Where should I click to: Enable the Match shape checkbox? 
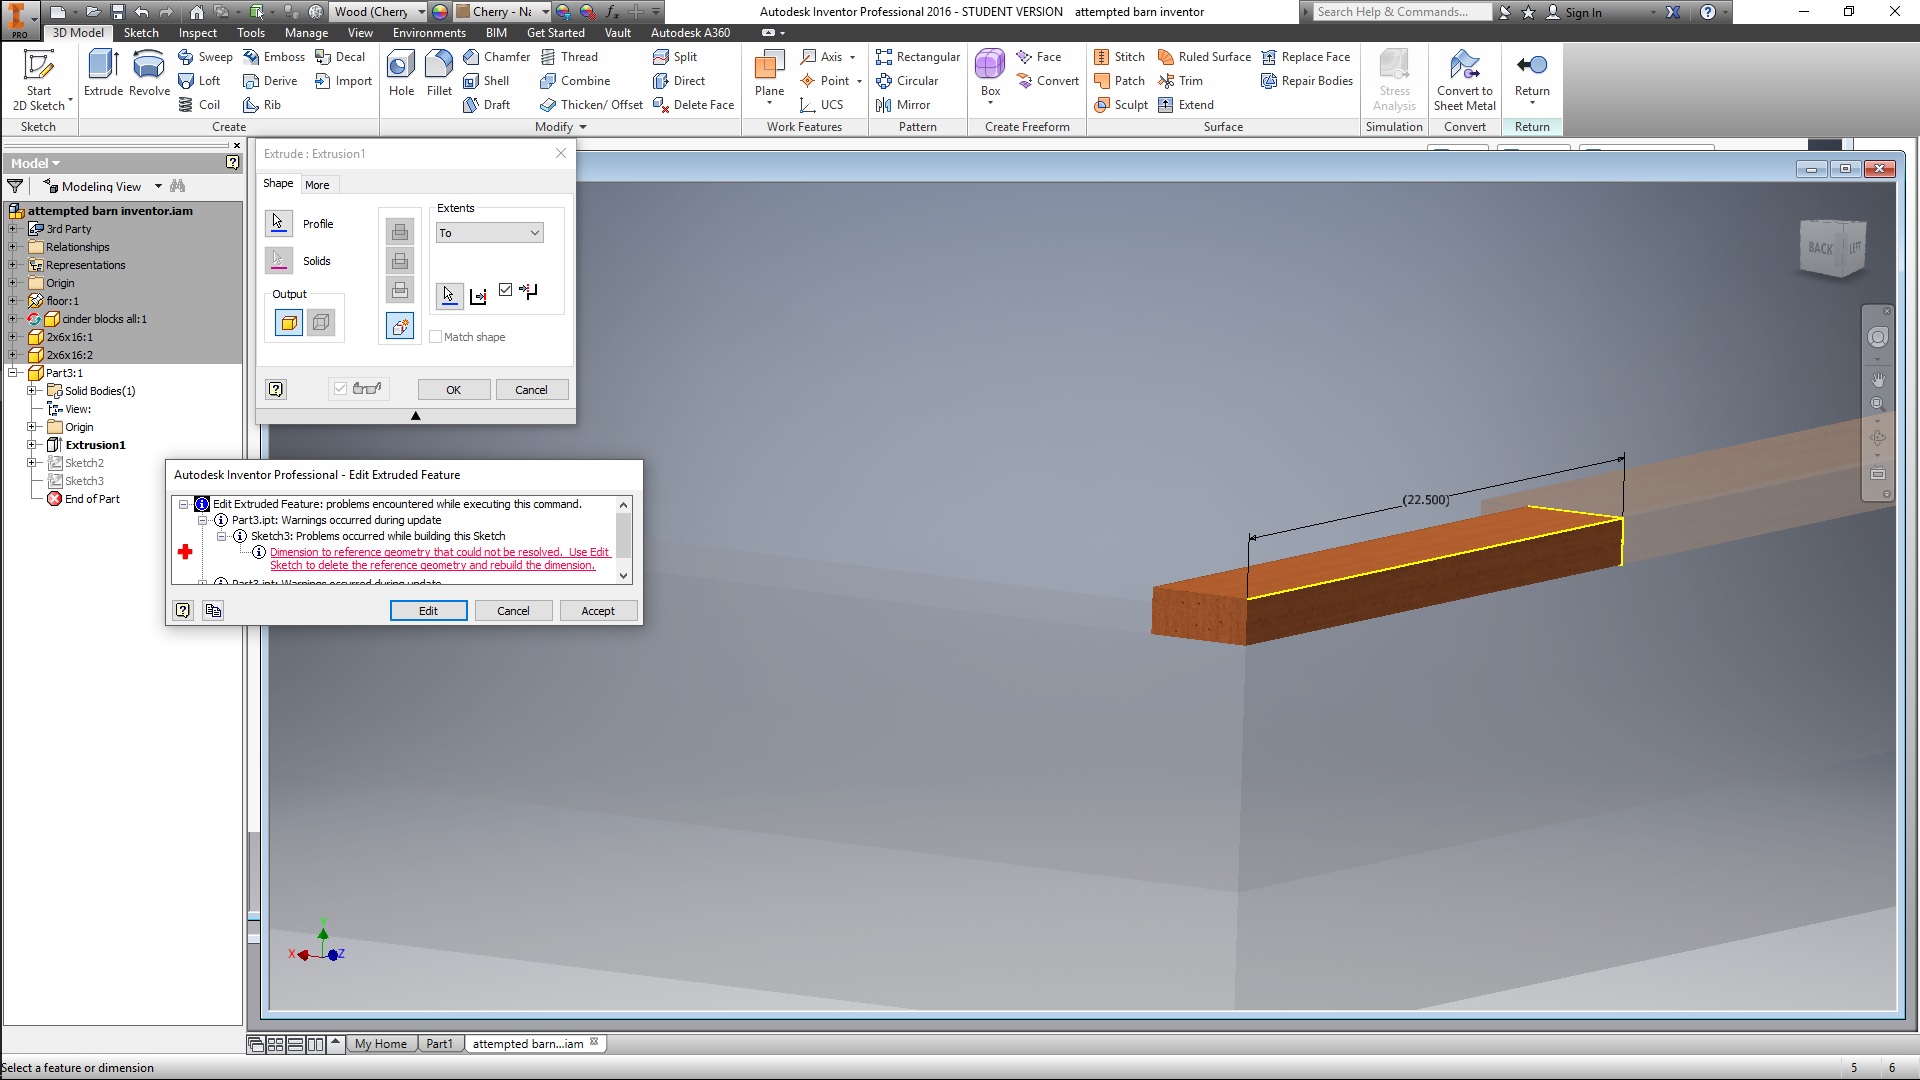click(436, 337)
